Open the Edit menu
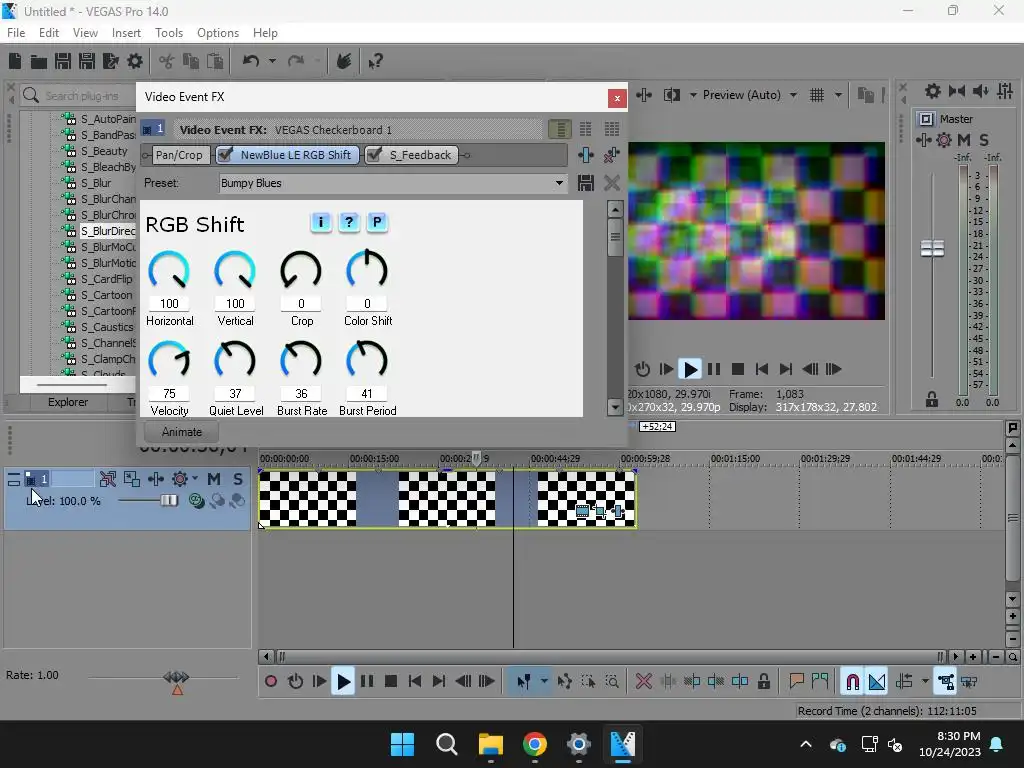The height and width of the screenshot is (768, 1024). (49, 33)
